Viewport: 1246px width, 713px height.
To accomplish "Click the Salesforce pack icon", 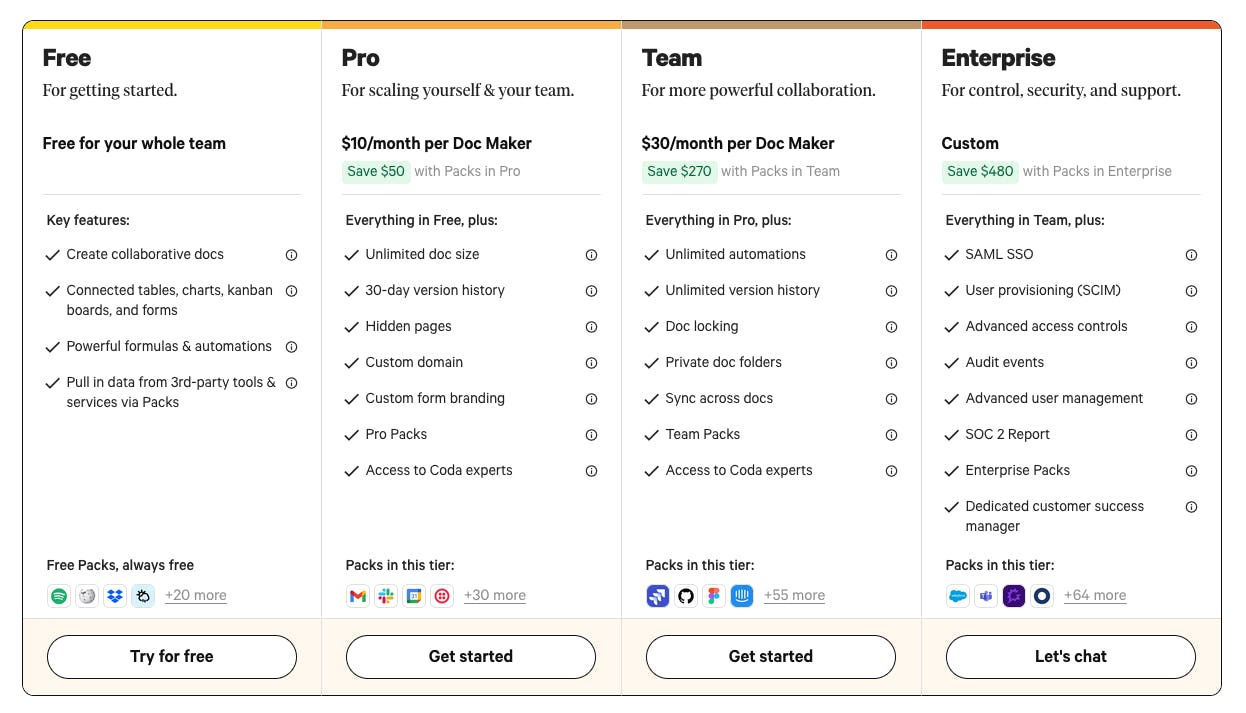I will 958,596.
